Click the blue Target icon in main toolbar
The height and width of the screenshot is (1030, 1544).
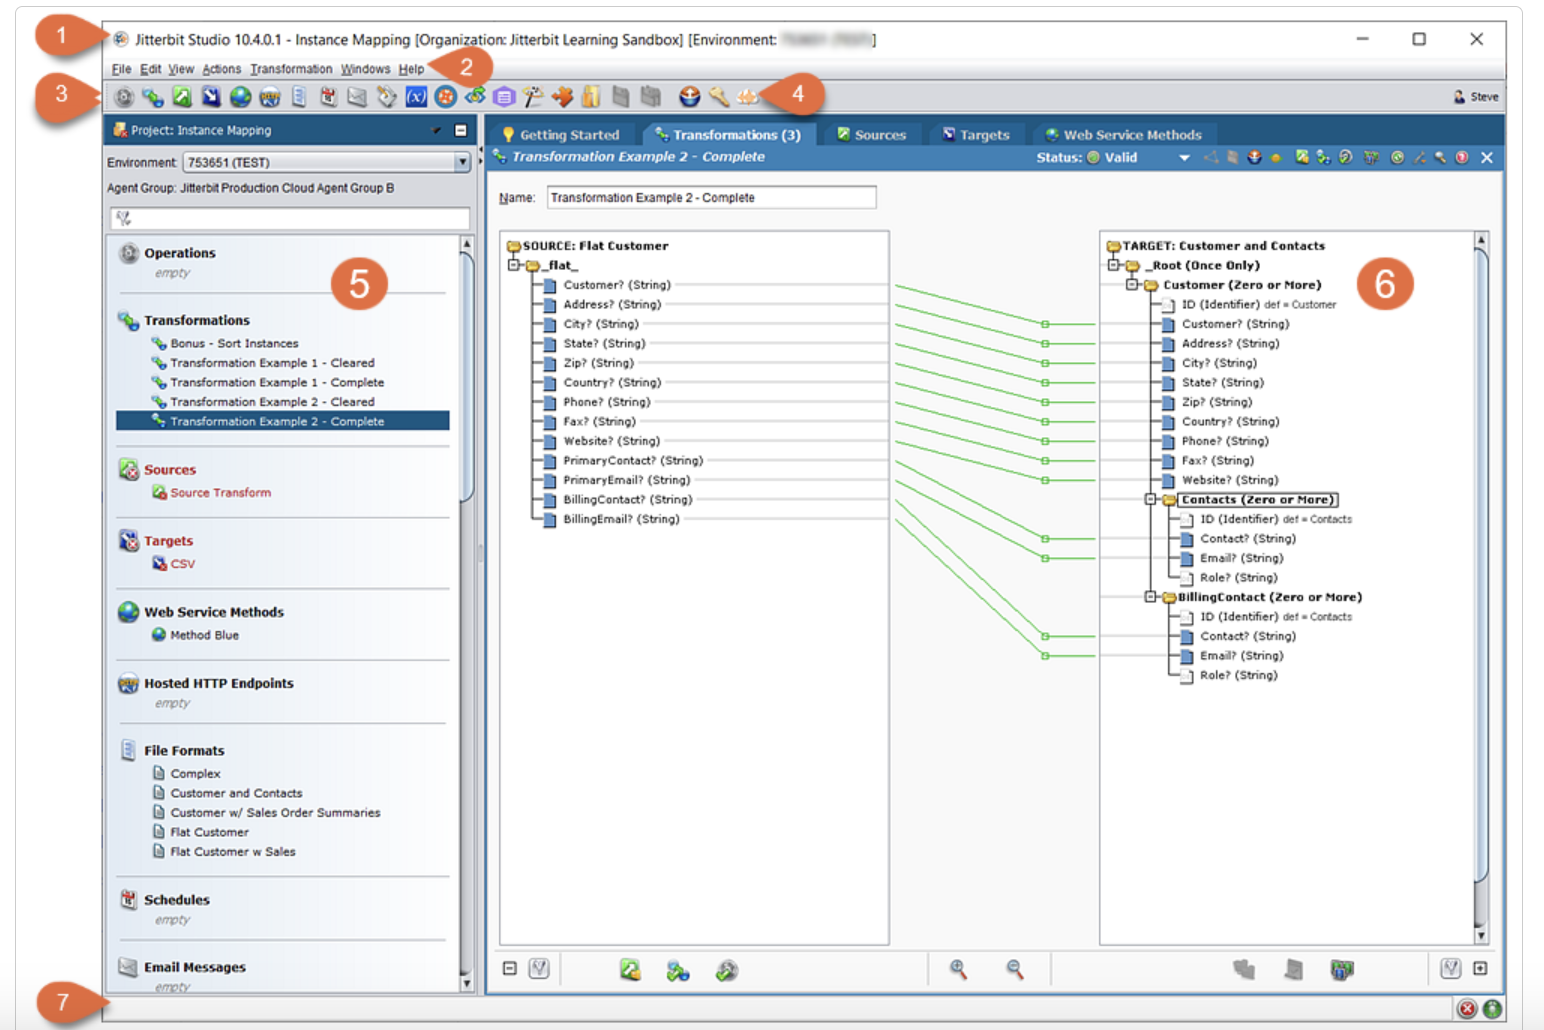tap(211, 97)
